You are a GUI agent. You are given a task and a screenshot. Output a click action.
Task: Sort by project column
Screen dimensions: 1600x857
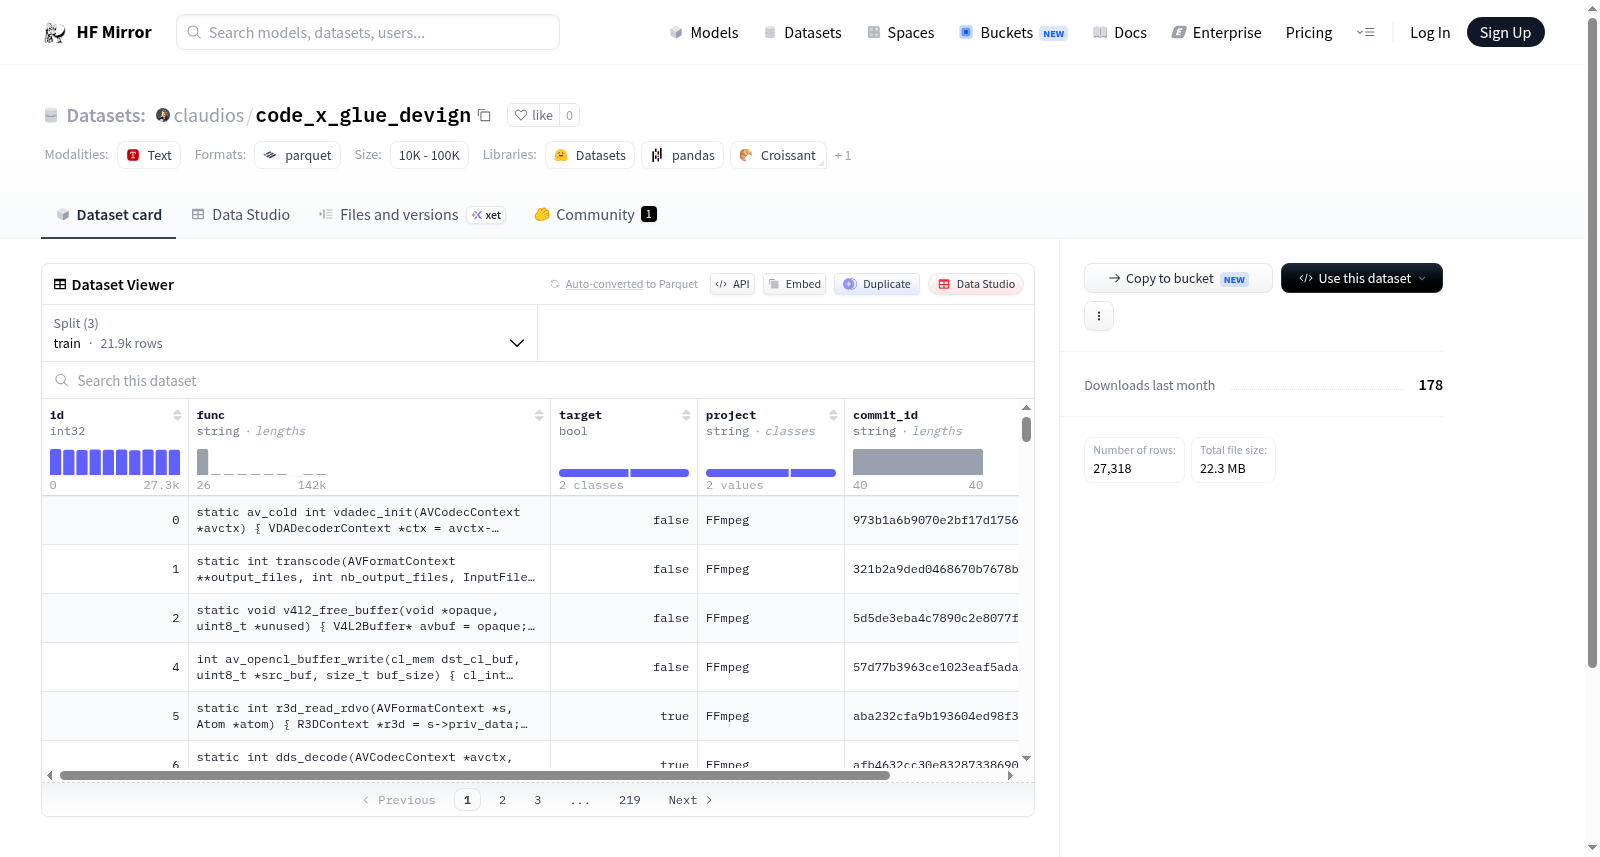tap(833, 415)
